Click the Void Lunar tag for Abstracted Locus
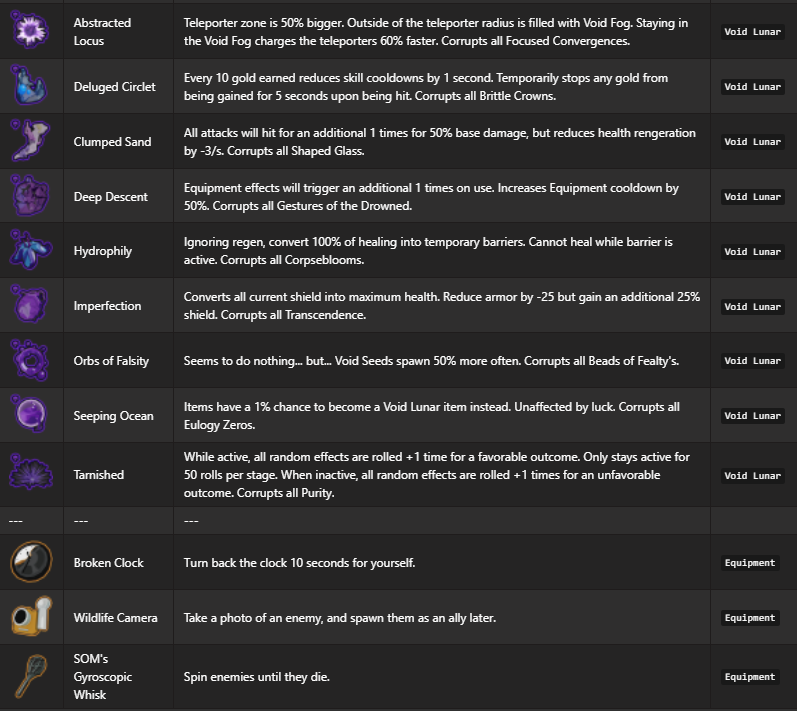 [x=752, y=32]
